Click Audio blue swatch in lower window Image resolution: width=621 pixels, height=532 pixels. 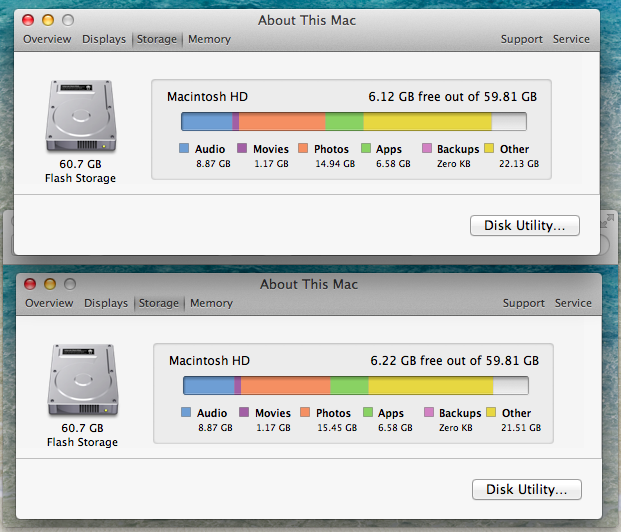186,412
